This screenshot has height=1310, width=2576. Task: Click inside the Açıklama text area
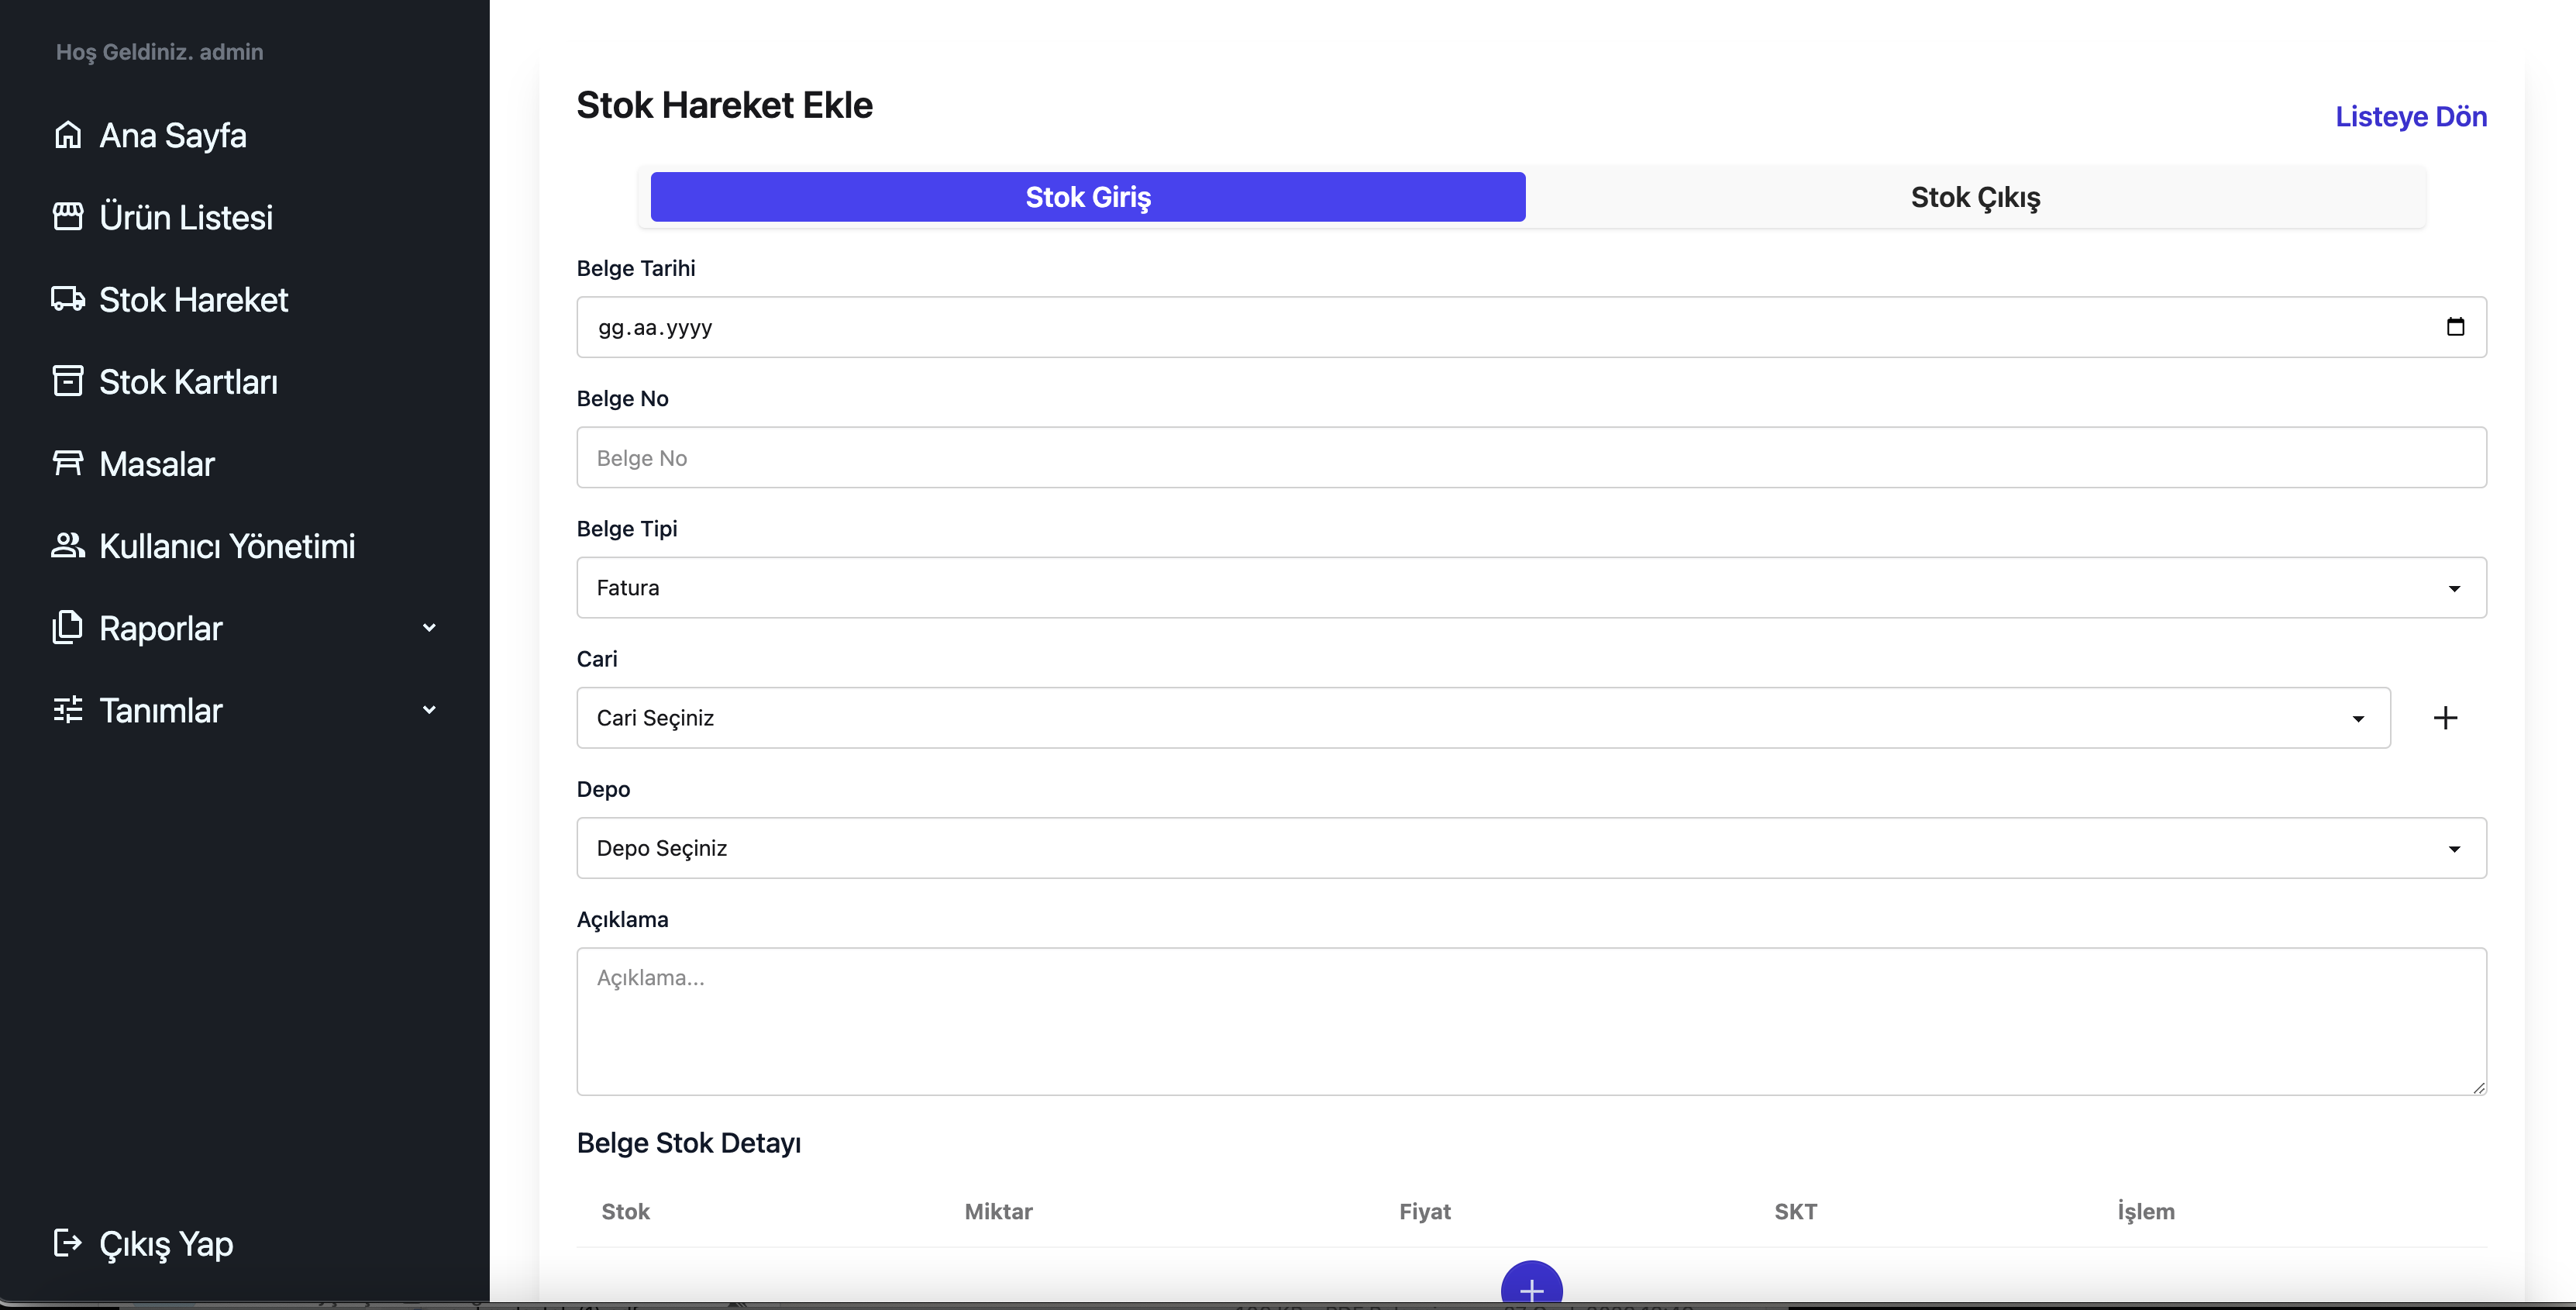pos(1531,1021)
